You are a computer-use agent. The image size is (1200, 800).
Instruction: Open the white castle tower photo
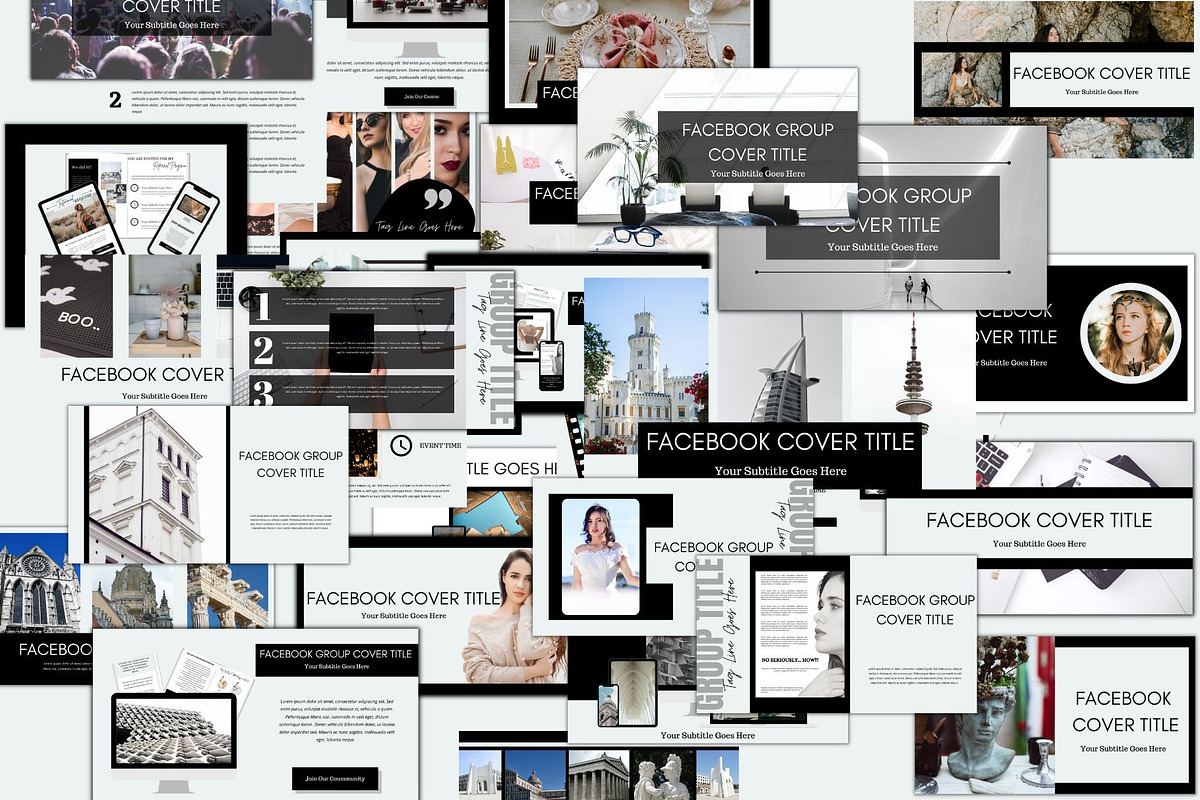[x=646, y=365]
